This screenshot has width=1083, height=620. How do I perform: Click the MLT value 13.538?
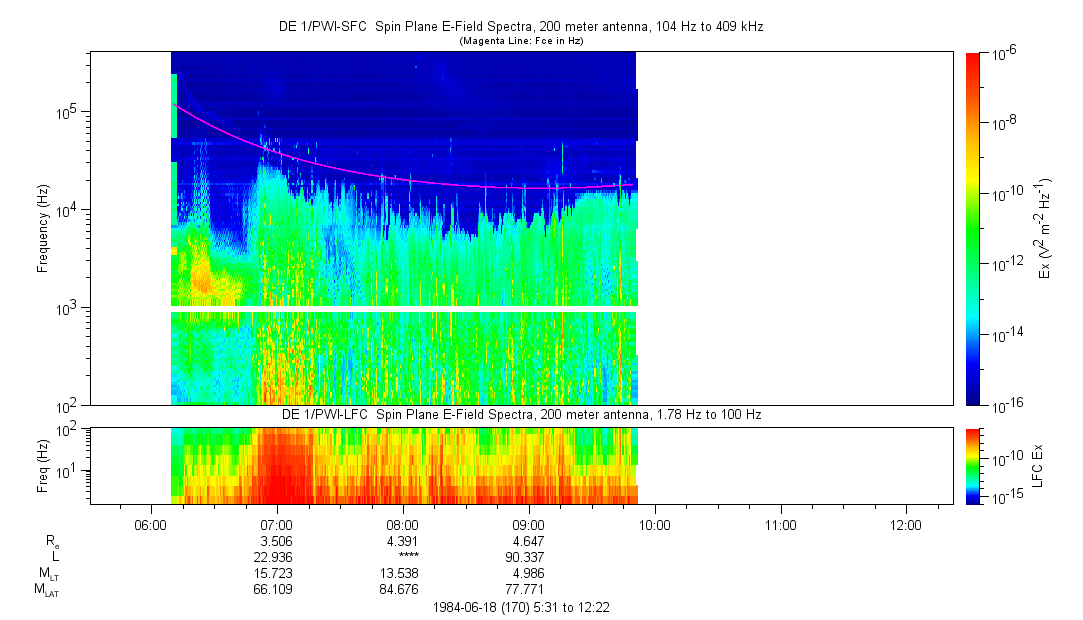point(402,572)
